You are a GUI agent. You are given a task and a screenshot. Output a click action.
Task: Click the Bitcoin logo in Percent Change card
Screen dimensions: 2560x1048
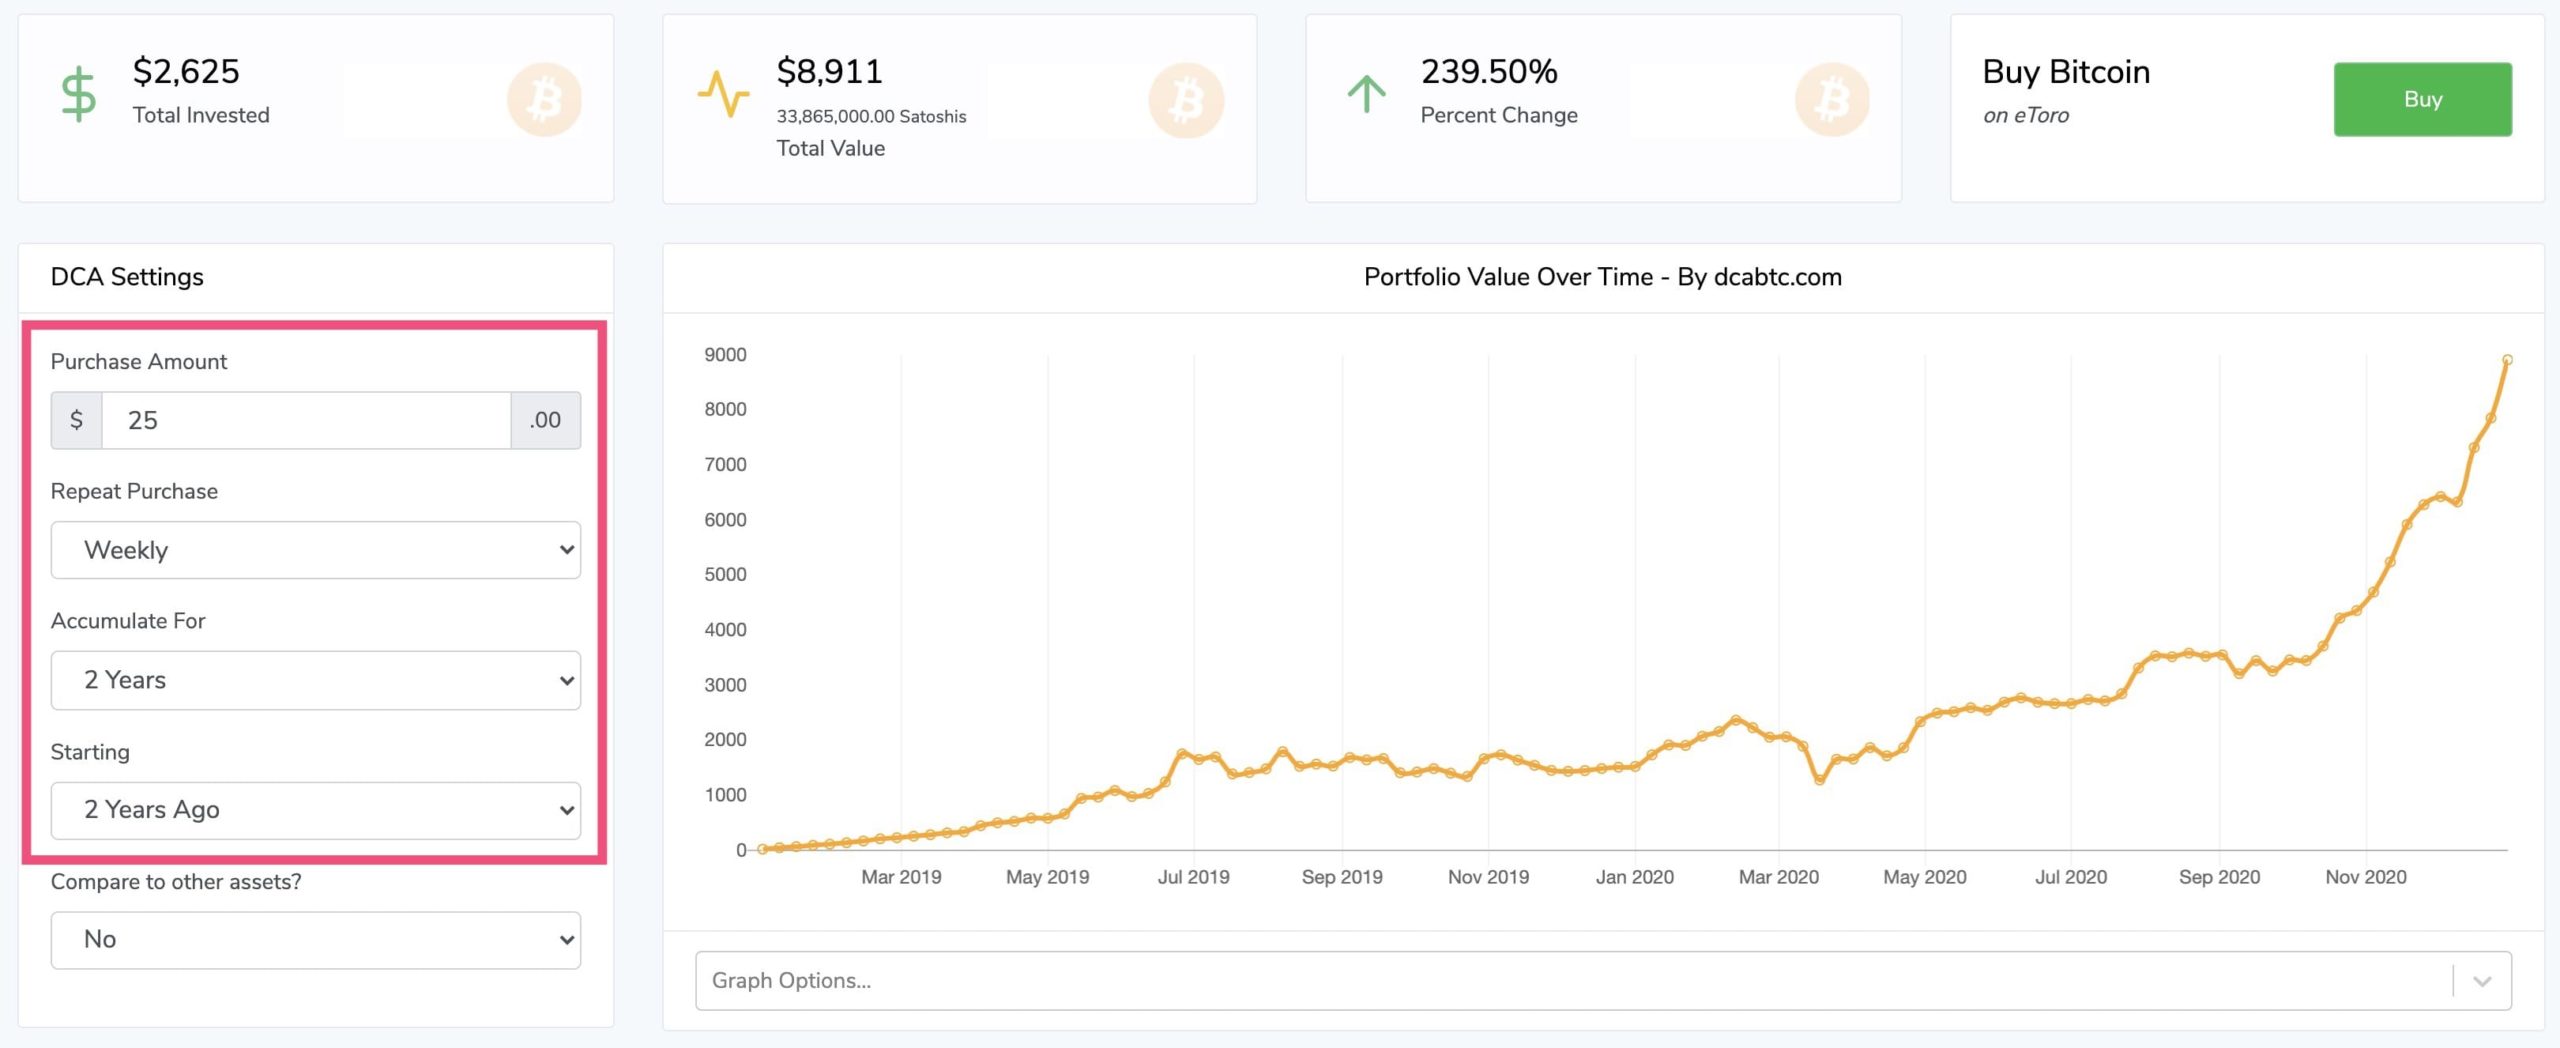coord(1831,100)
